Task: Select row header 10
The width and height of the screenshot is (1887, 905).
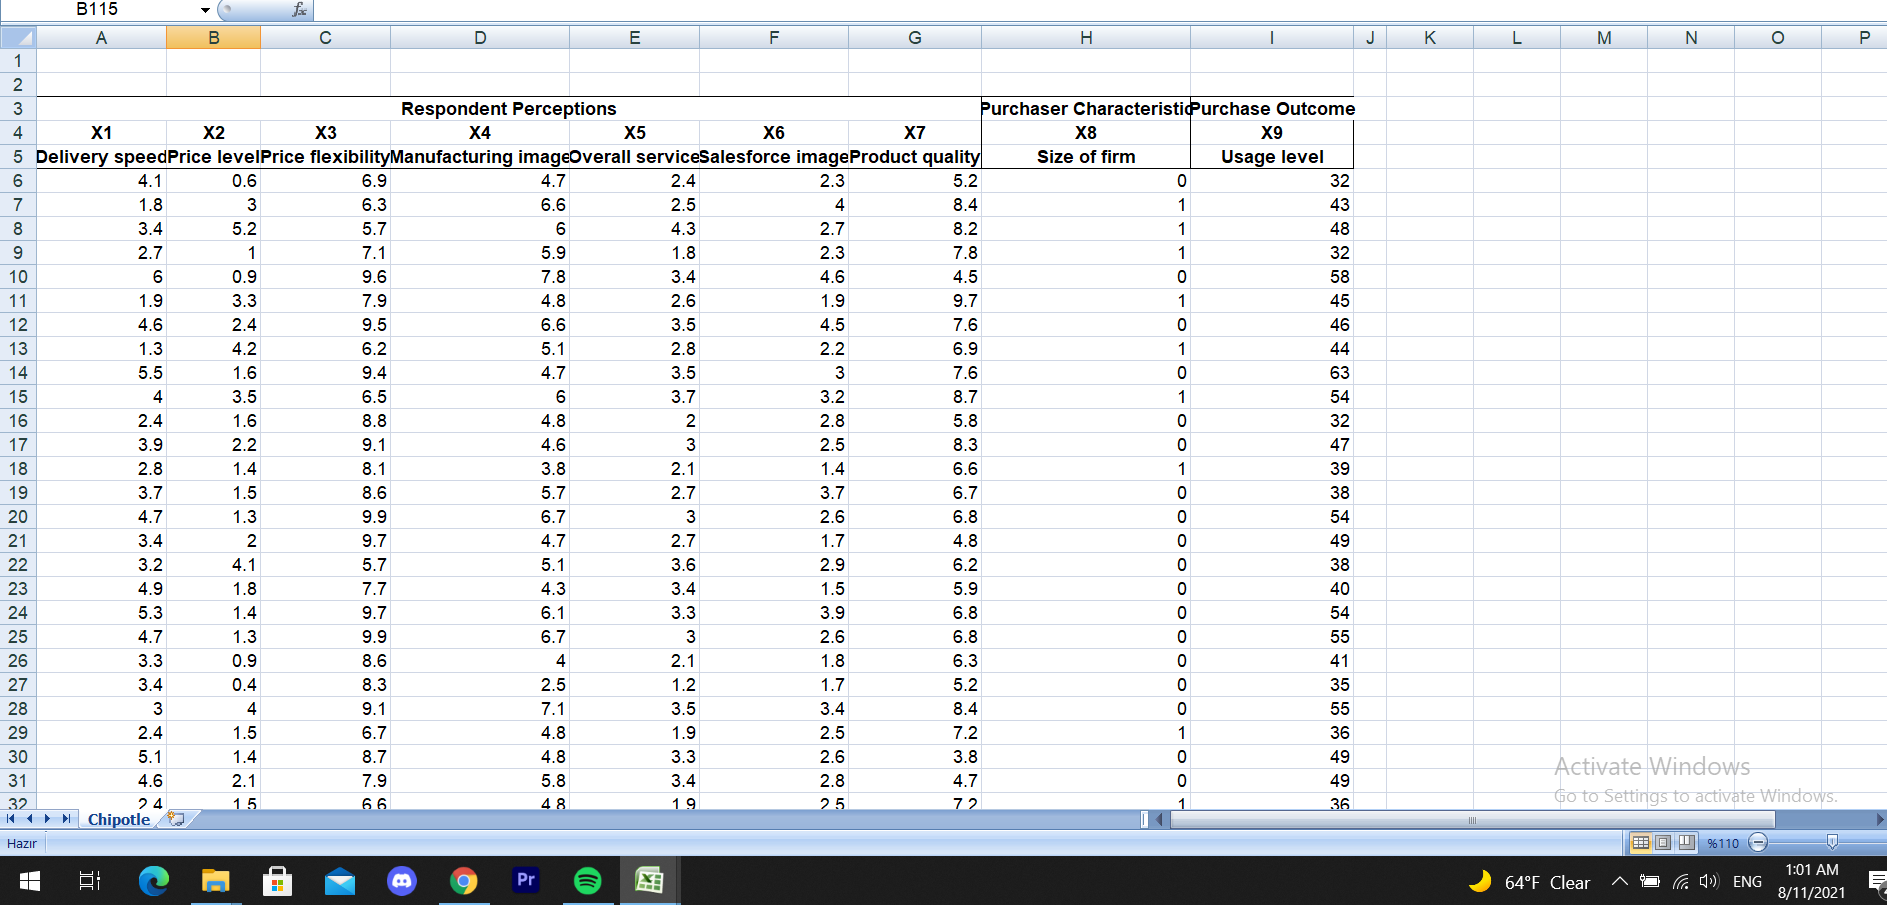Action: pyautogui.click(x=17, y=277)
